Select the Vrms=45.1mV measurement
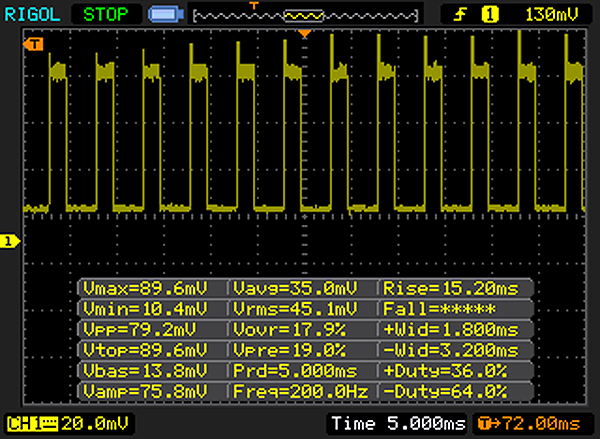This screenshot has width=600, height=439. click(295, 309)
